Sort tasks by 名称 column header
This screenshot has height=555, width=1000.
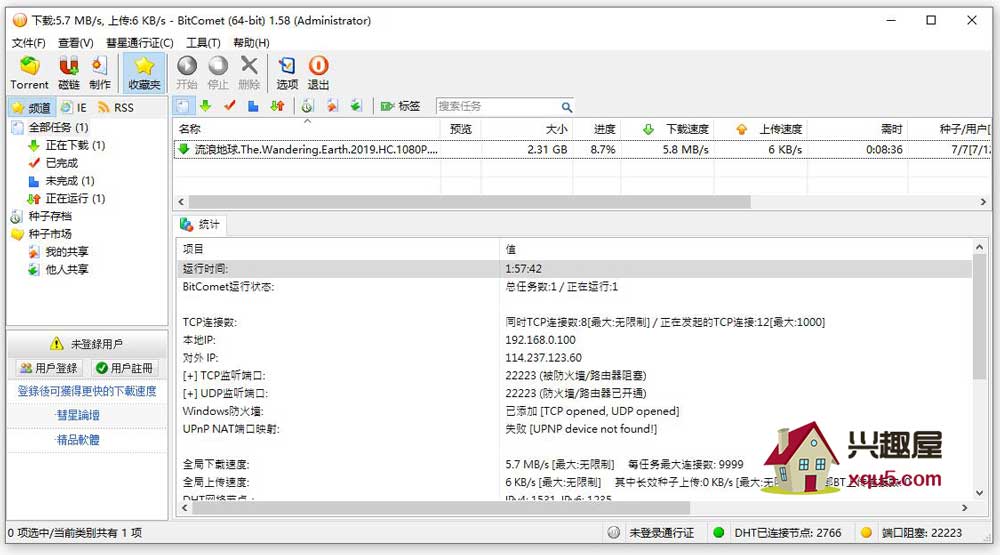[307, 129]
